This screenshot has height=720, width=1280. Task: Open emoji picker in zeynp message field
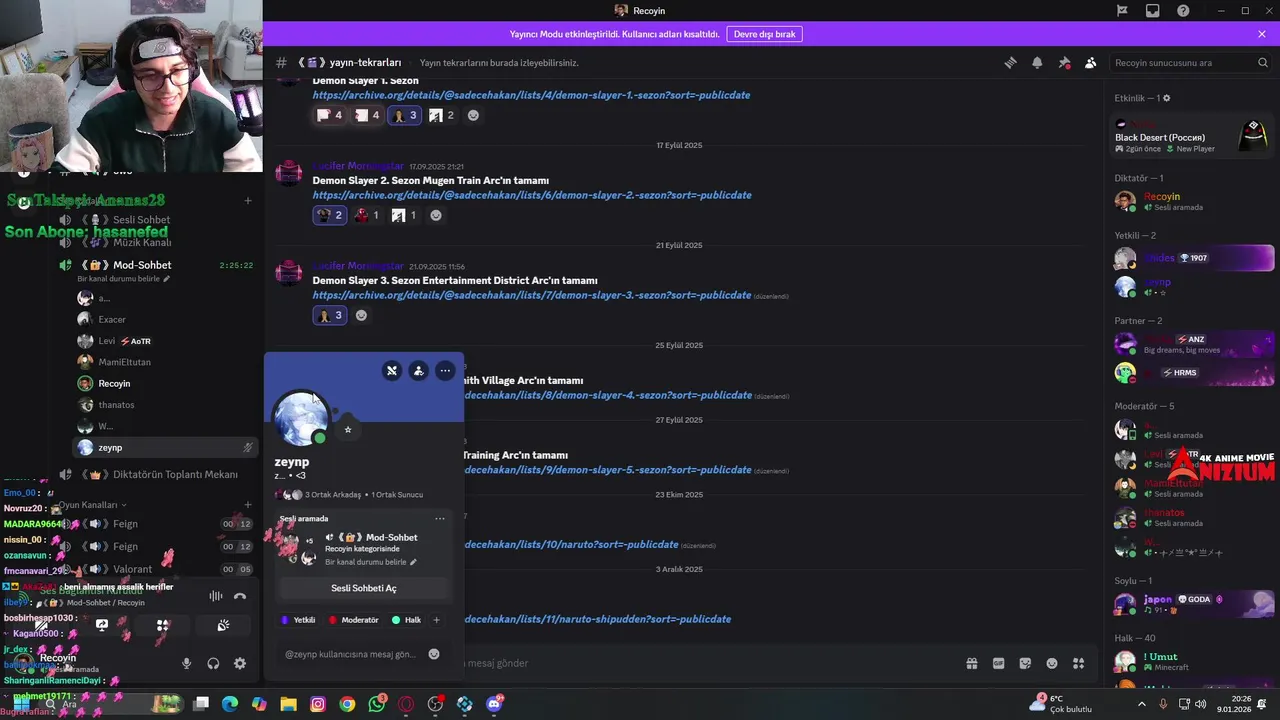click(434, 654)
